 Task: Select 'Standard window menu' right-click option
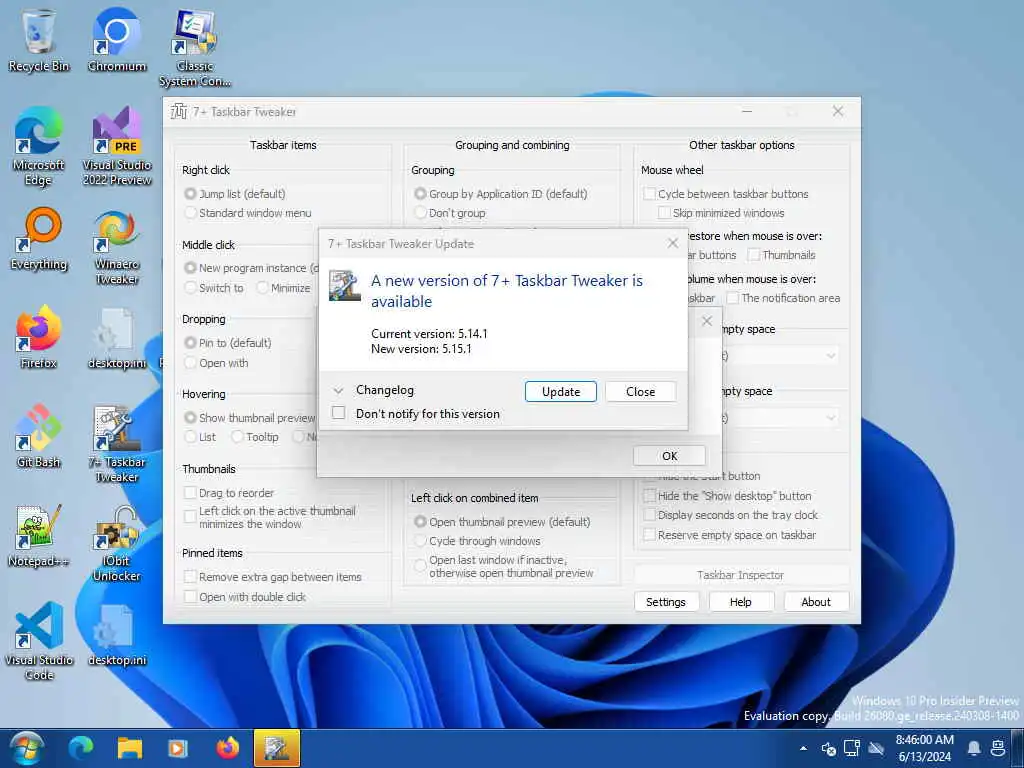click(191, 213)
